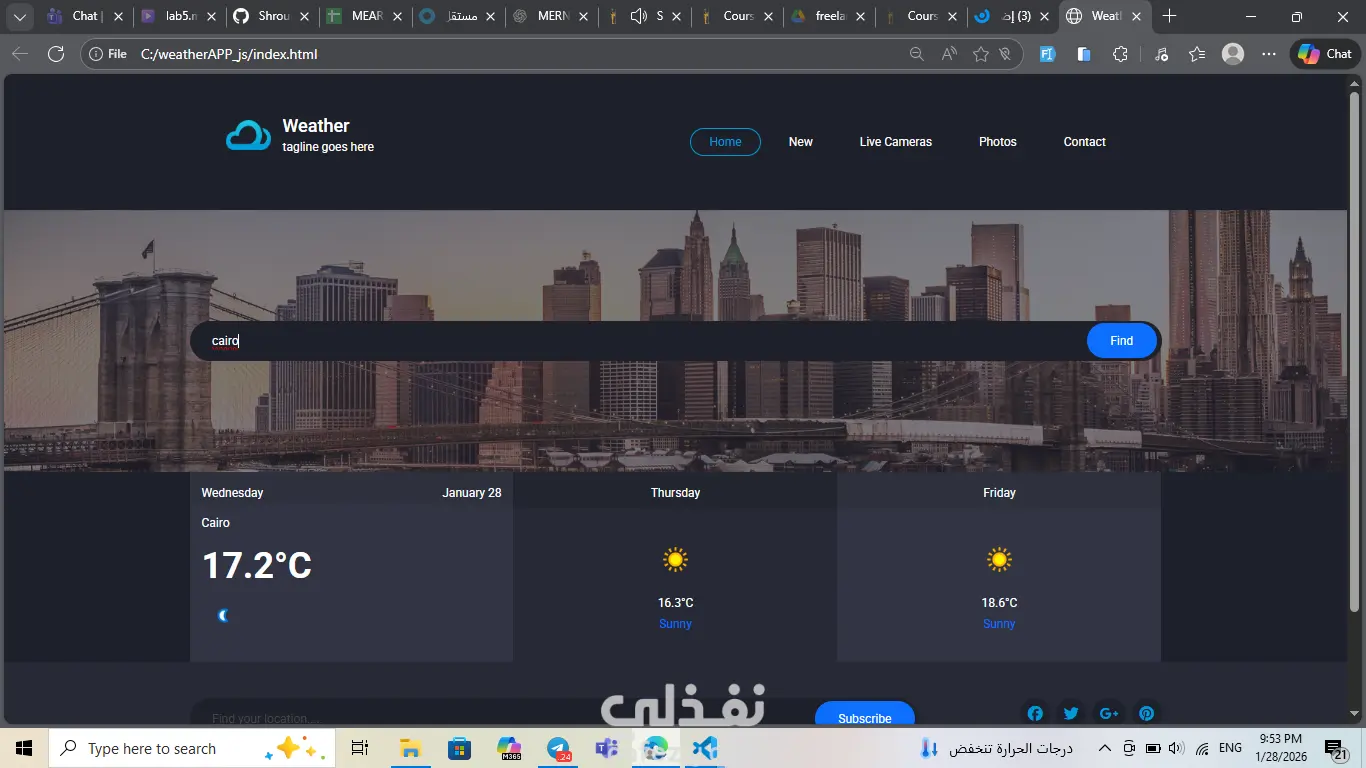Open Visual Studio Code from taskbar
Viewport: 1366px width, 768px height.
[705, 748]
